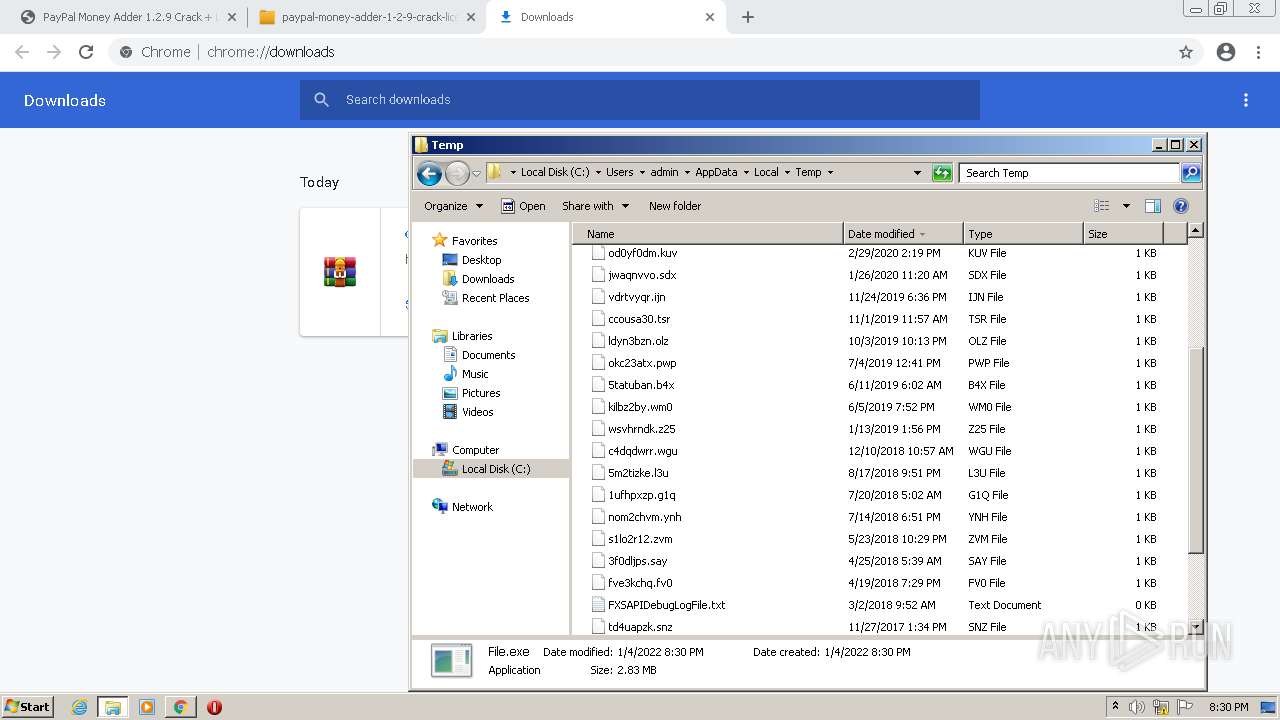
Task: Select Desktop under Favorites
Action: click(x=481, y=260)
